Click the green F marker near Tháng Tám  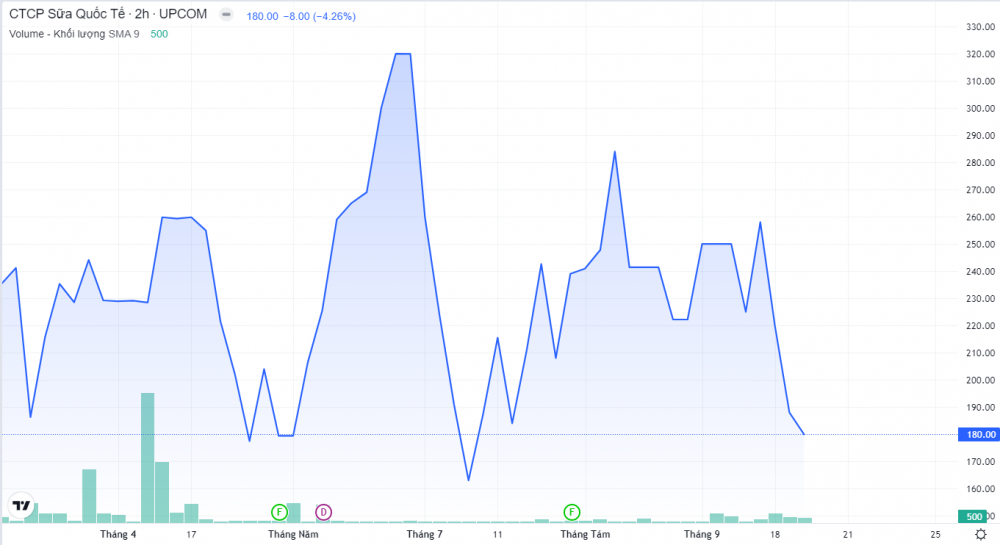point(572,512)
